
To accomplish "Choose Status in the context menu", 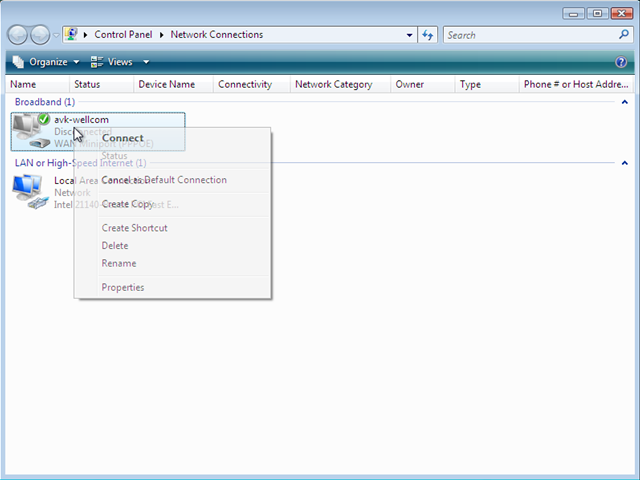I will point(172,156).
